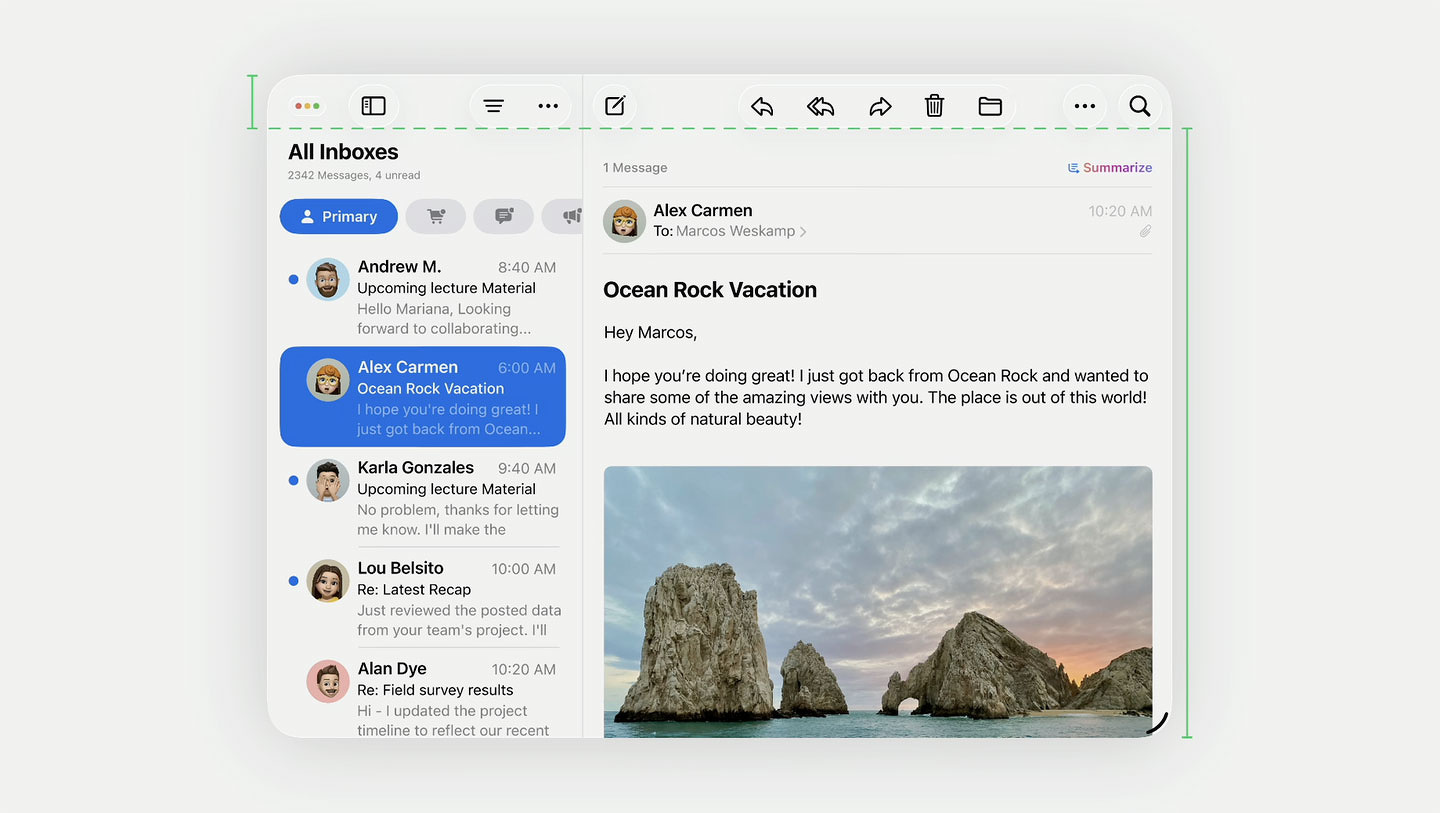Switch to chat bubble updates category tab
Image resolution: width=1440 pixels, height=813 pixels.
tap(504, 216)
